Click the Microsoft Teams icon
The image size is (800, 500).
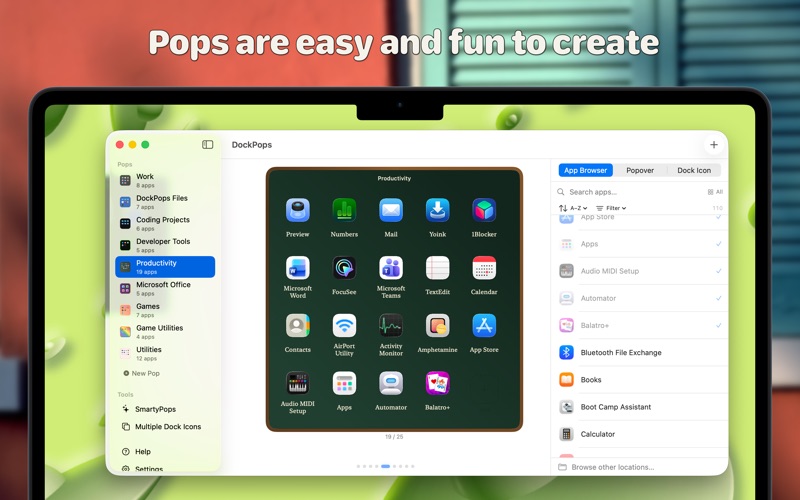point(391,268)
